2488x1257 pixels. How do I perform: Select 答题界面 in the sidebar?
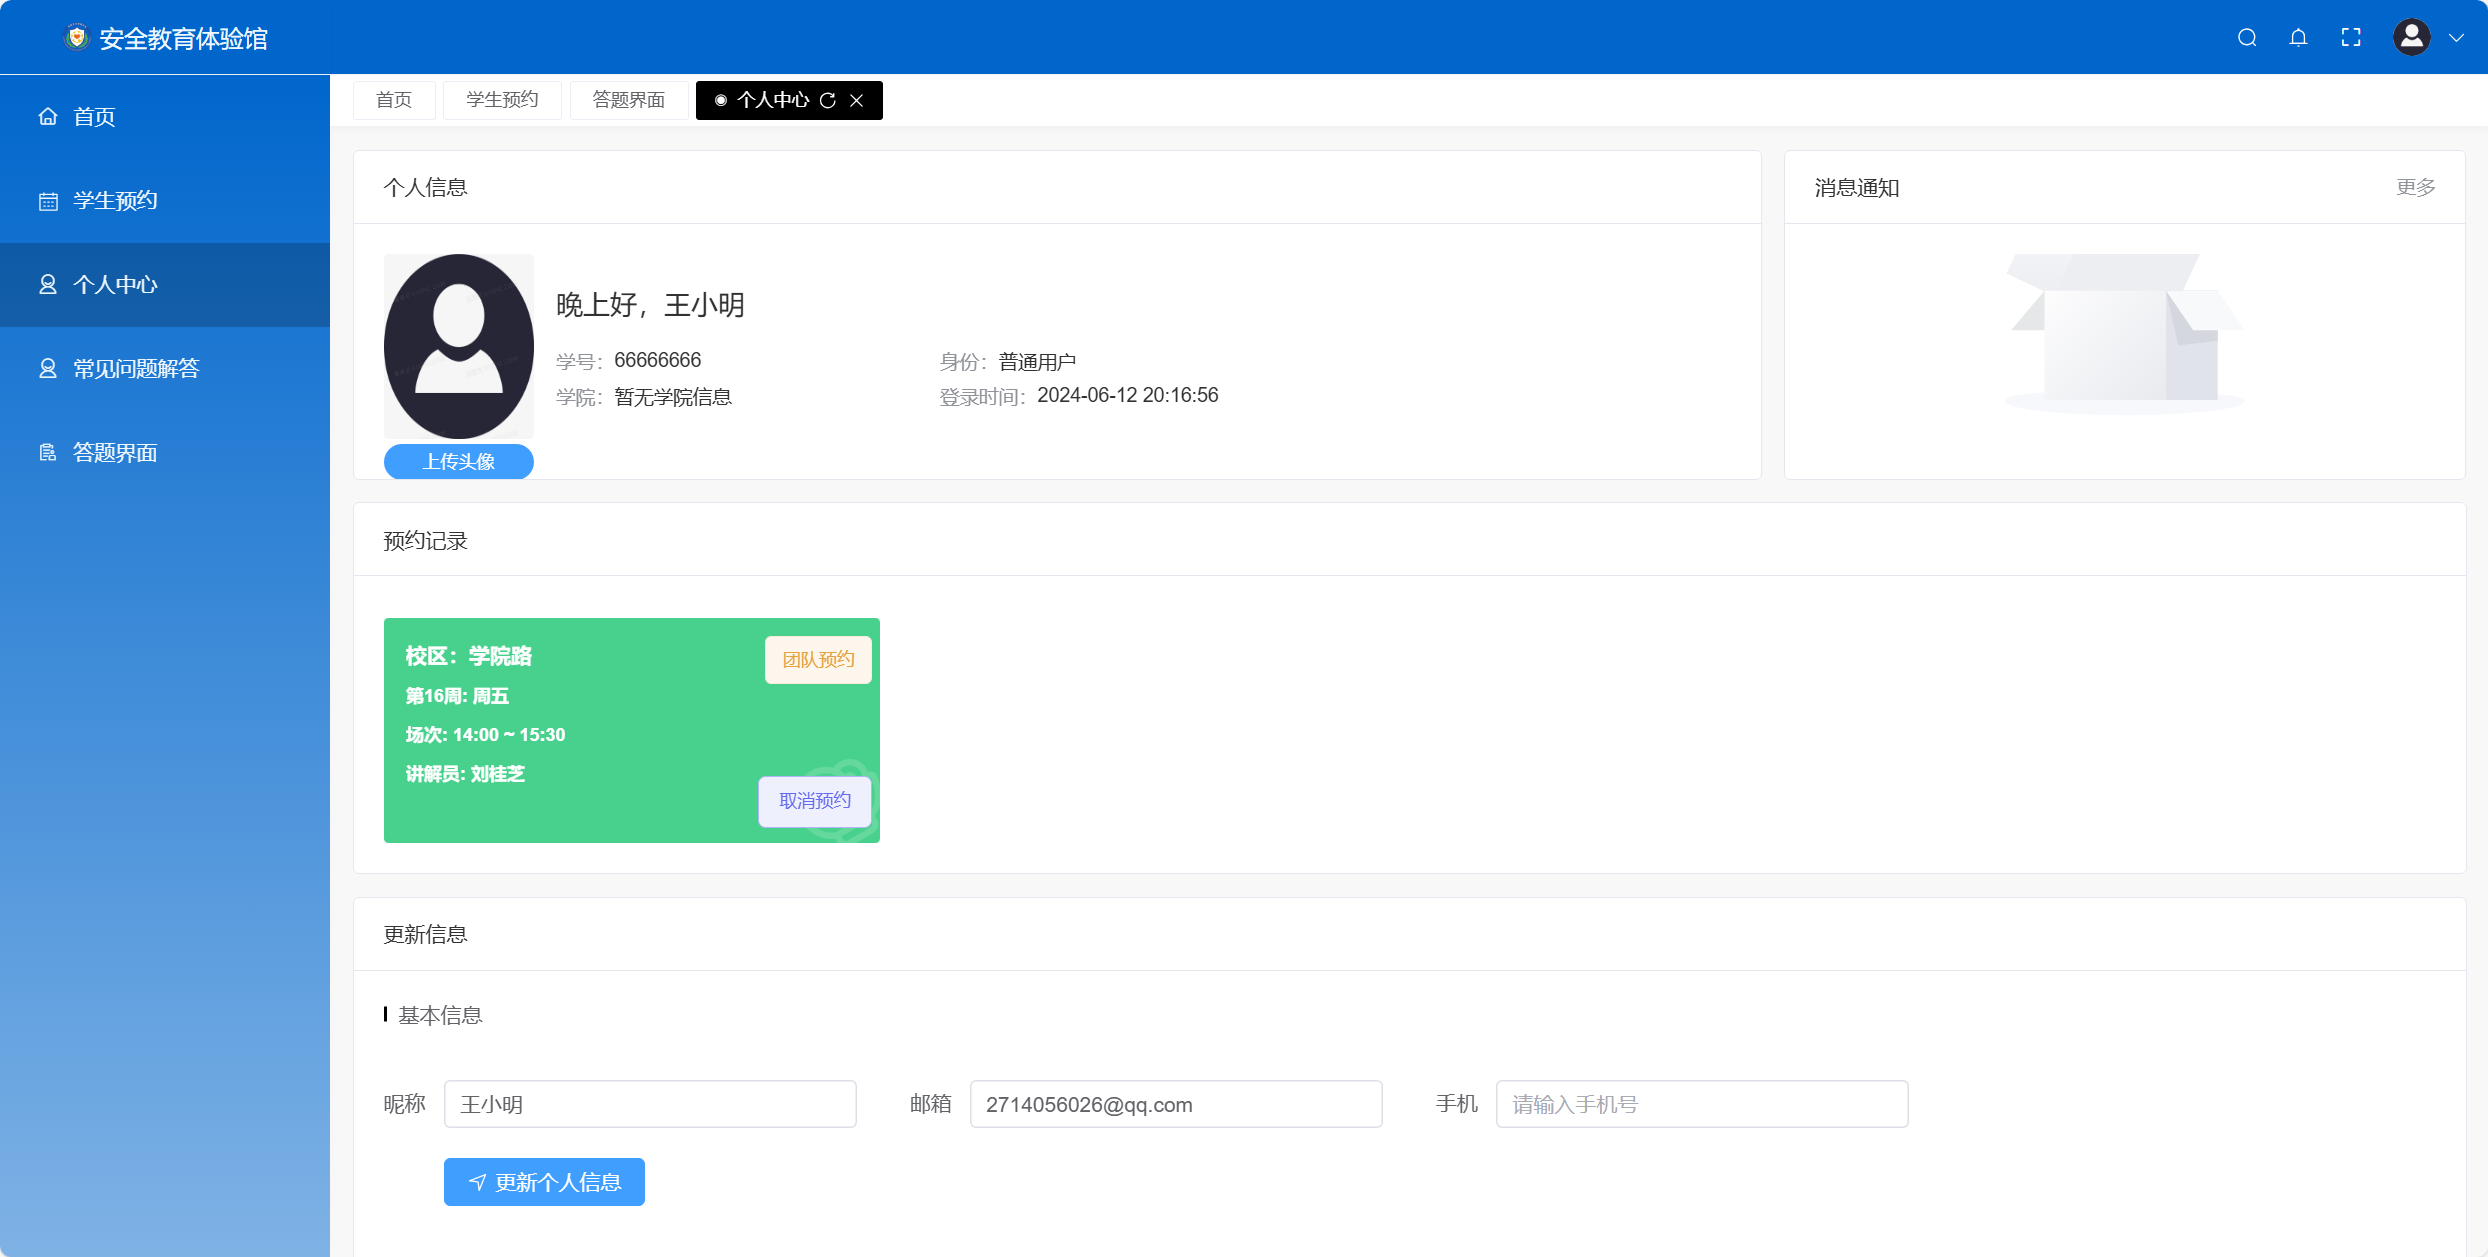(x=115, y=453)
